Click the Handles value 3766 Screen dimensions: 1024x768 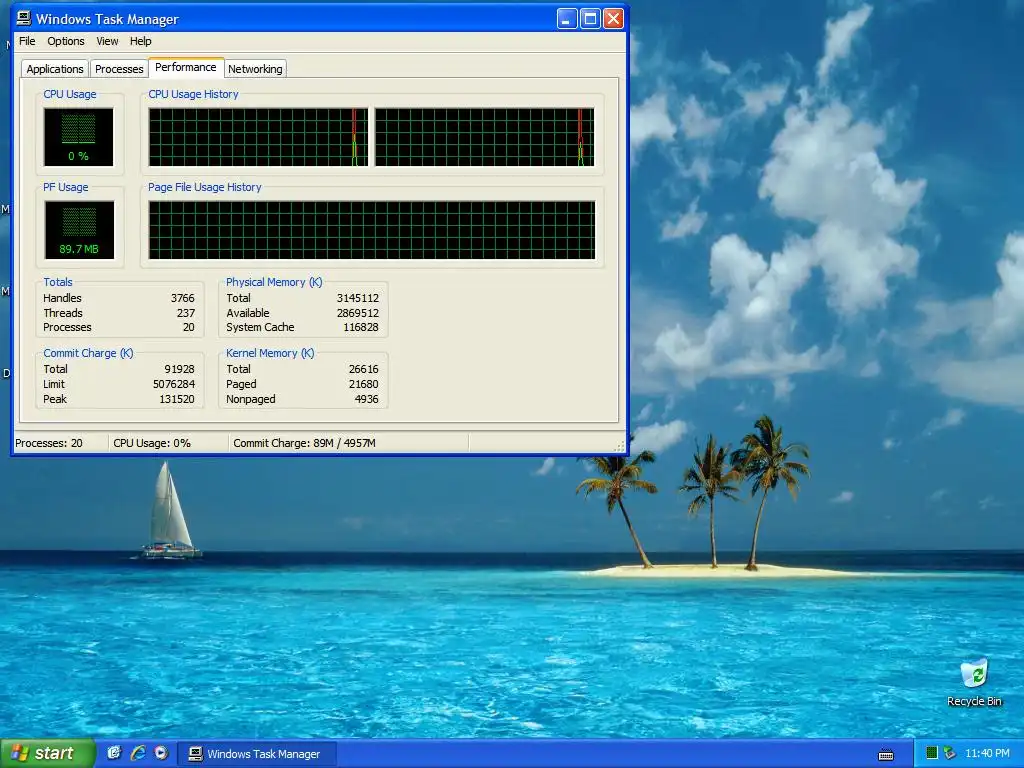click(x=183, y=298)
